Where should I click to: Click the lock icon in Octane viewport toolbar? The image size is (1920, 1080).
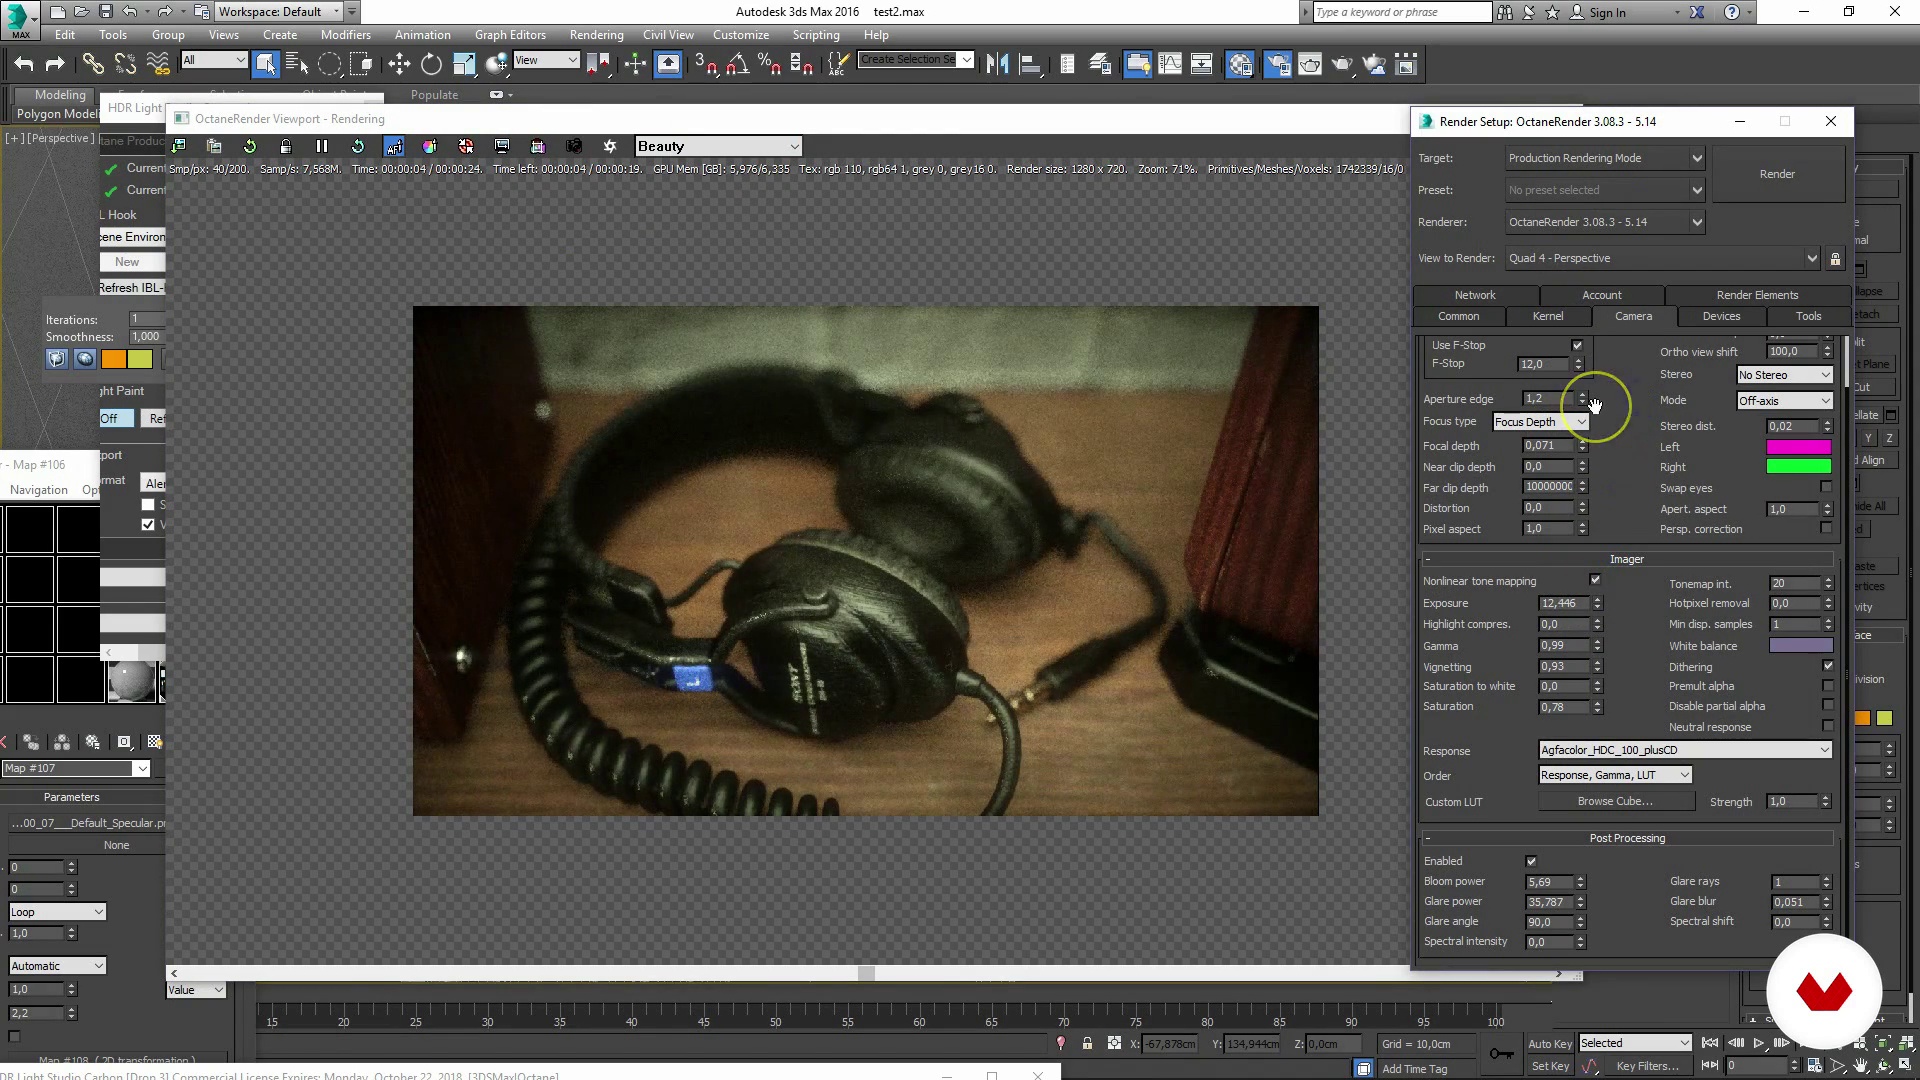tap(286, 146)
